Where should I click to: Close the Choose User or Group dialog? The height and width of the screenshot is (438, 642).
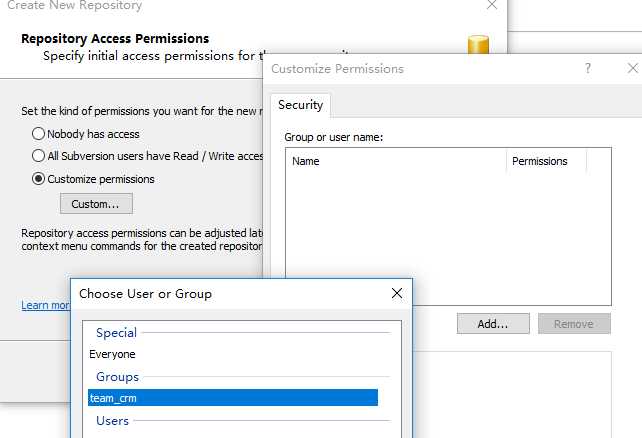[x=397, y=293]
